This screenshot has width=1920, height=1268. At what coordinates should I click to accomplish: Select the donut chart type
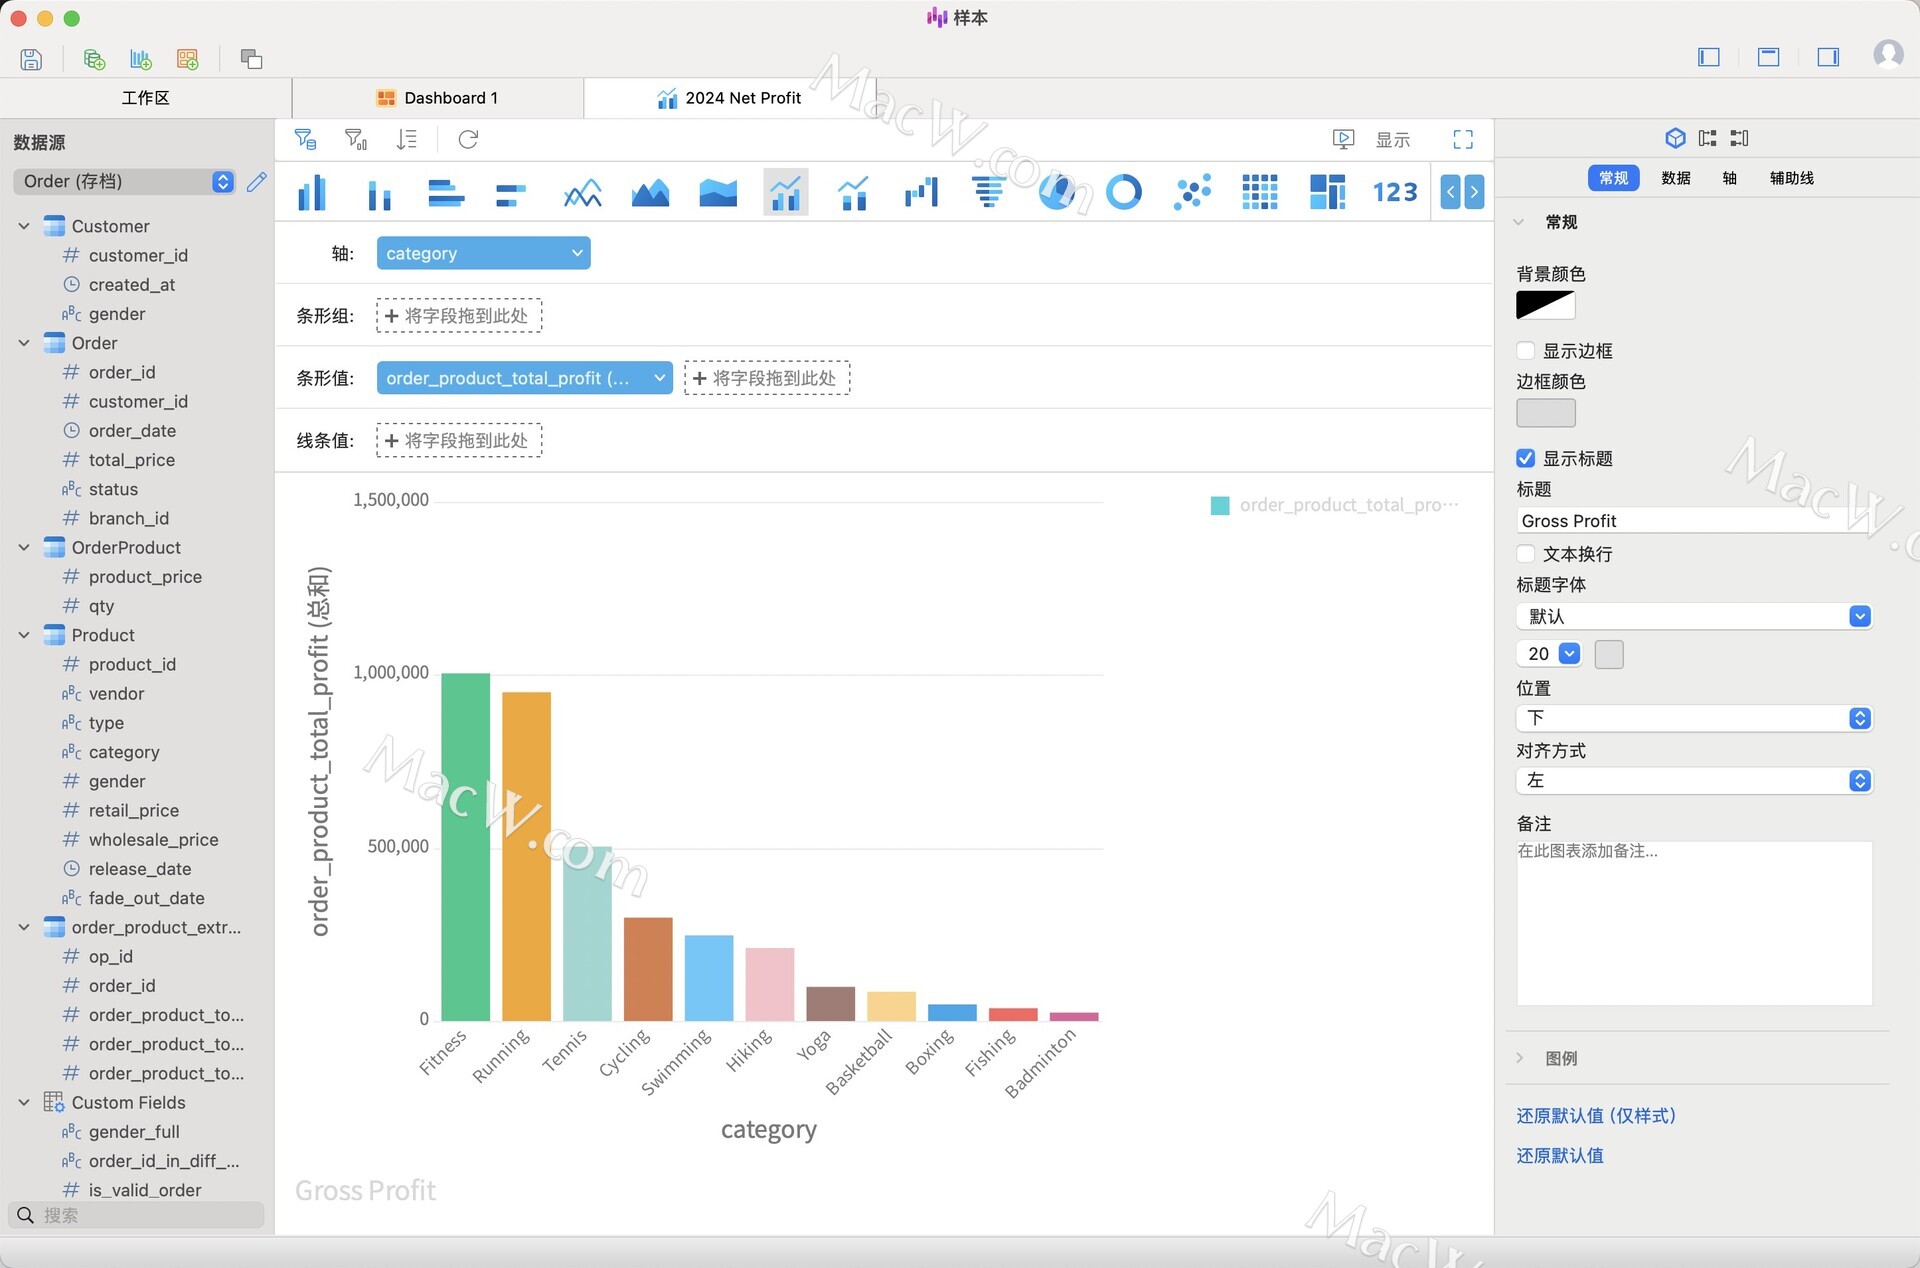pos(1124,192)
